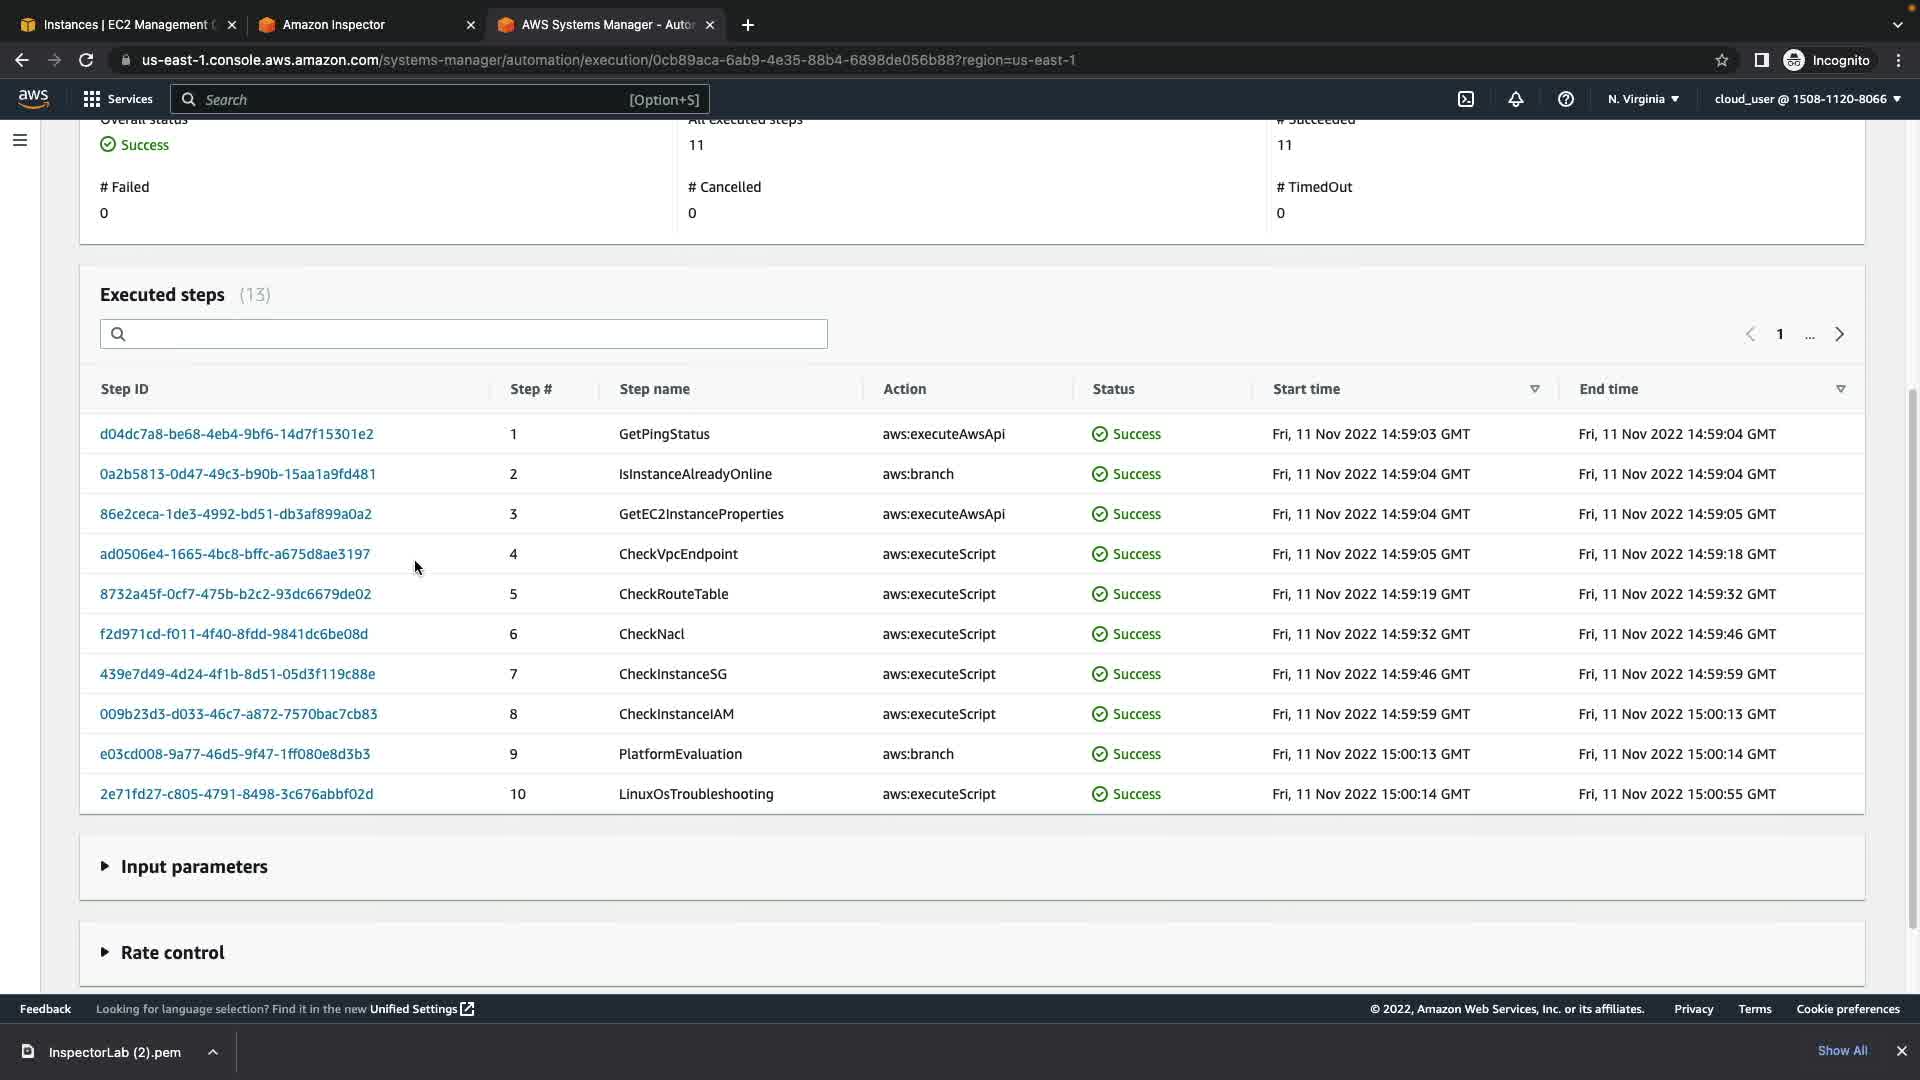Viewport: 1920px width, 1080px height.
Task: Open AWS CloudShell icon
Action: 1466,99
